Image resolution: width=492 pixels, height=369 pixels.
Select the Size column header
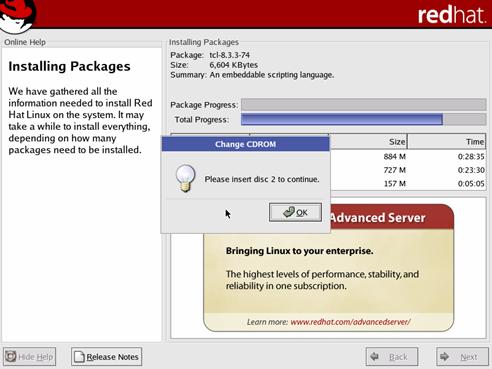368,142
